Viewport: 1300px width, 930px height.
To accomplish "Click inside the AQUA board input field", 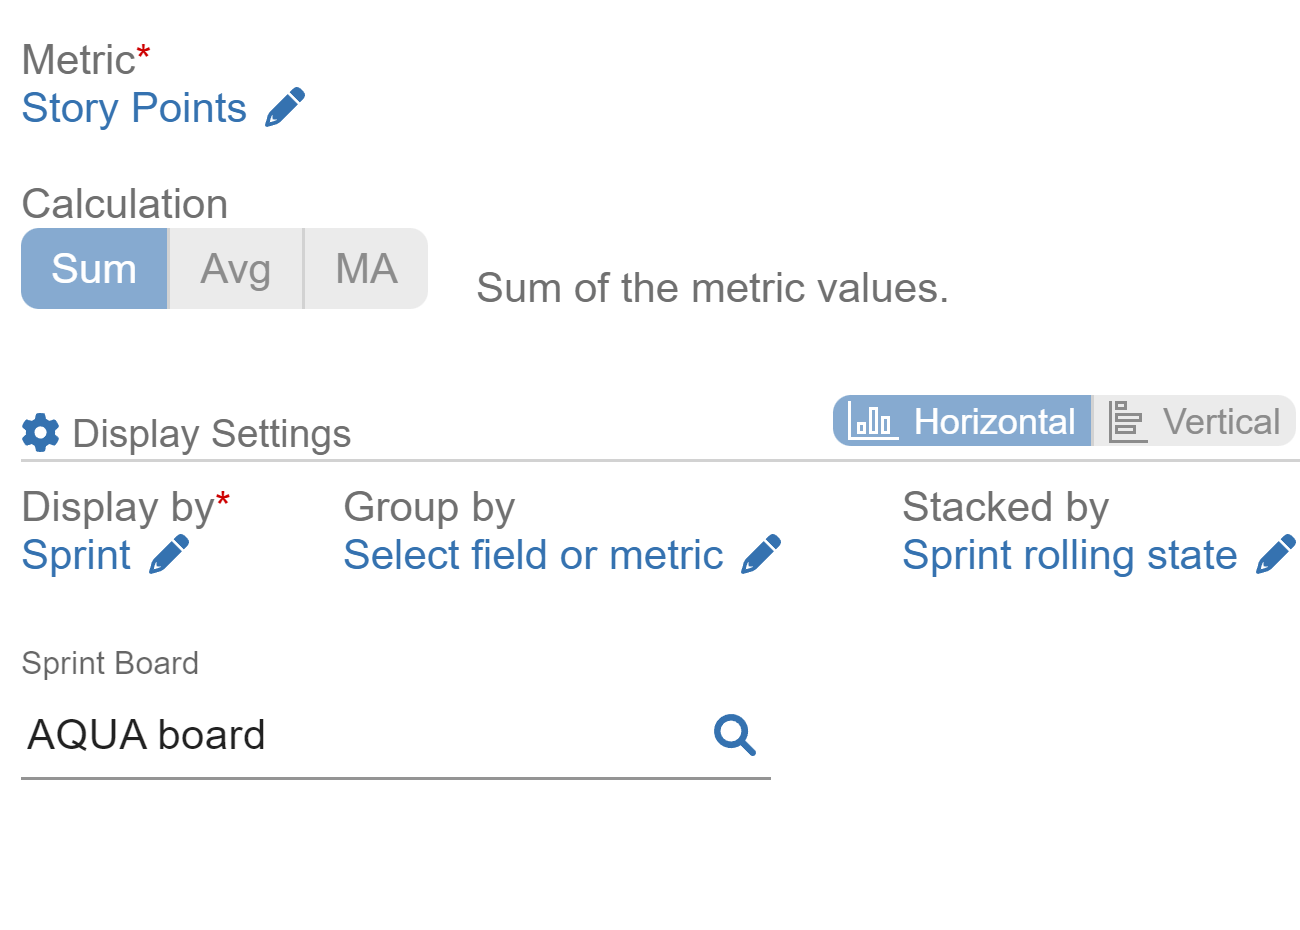I will (x=300, y=736).
